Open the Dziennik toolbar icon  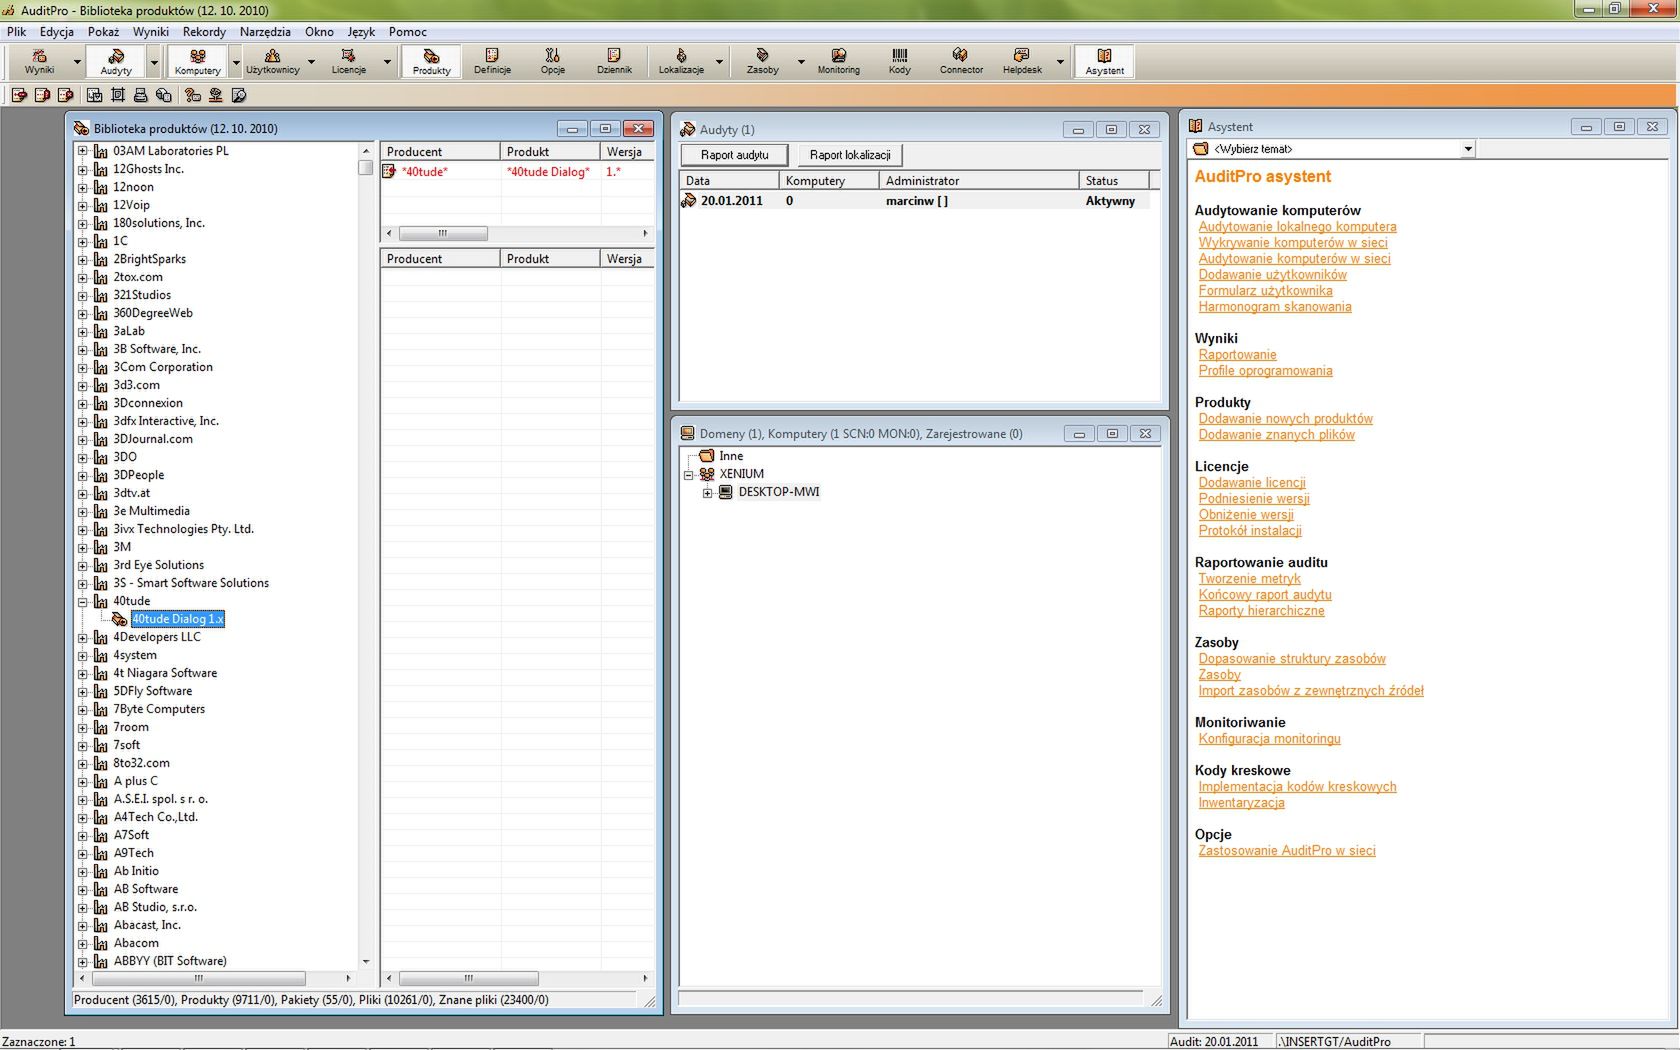[x=614, y=61]
